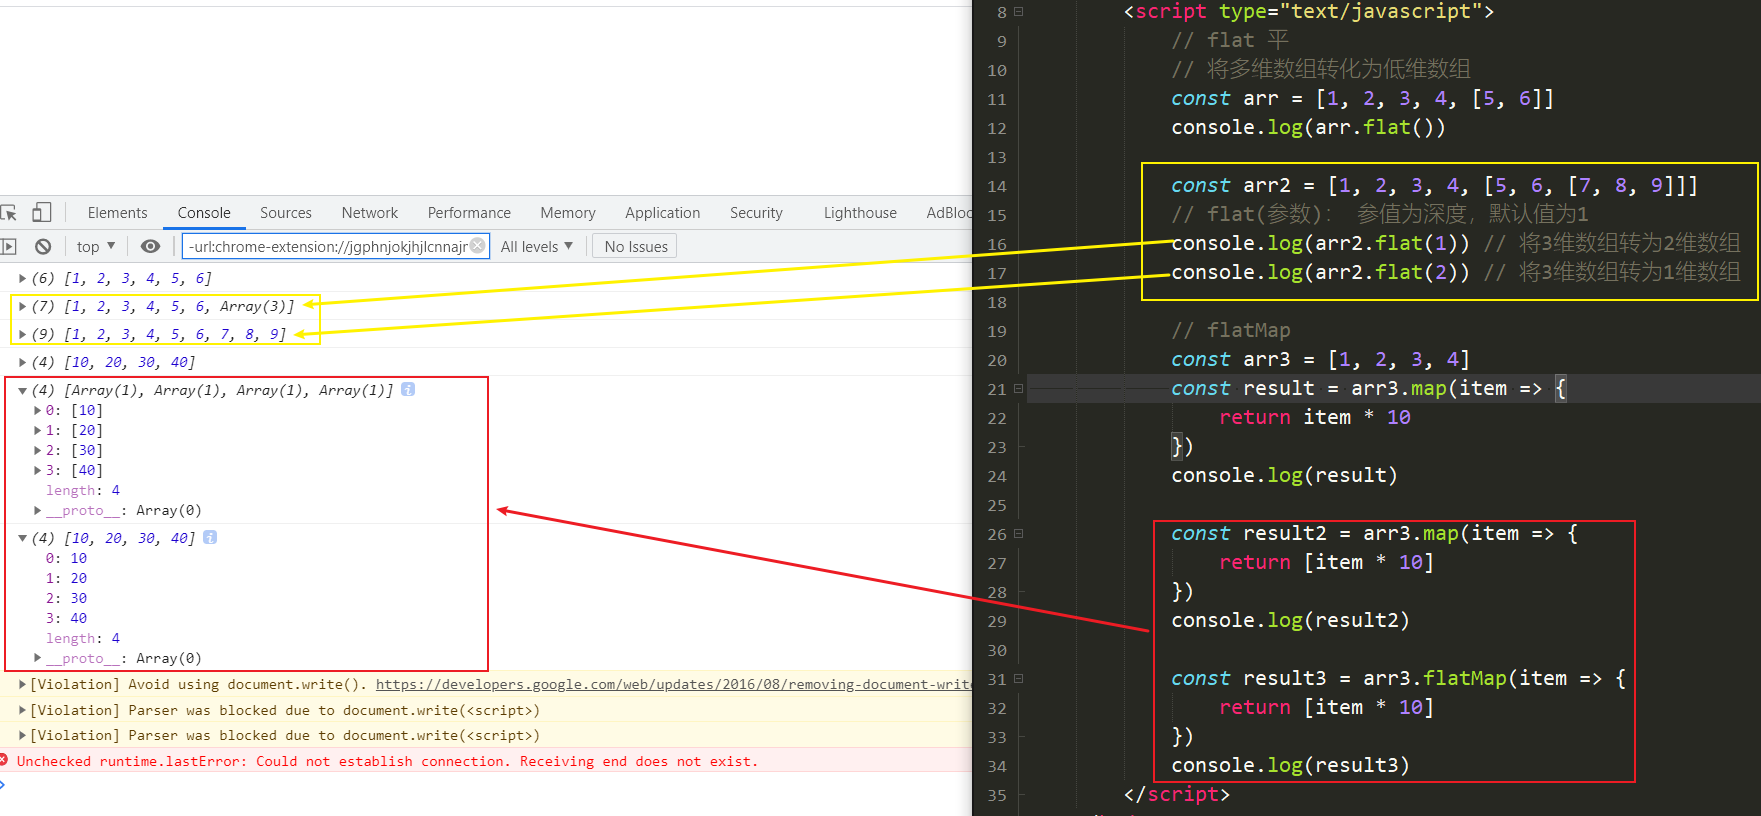Expand __proto__ under the Array(1) list
Screen dimensions: 1761x816
(38, 510)
